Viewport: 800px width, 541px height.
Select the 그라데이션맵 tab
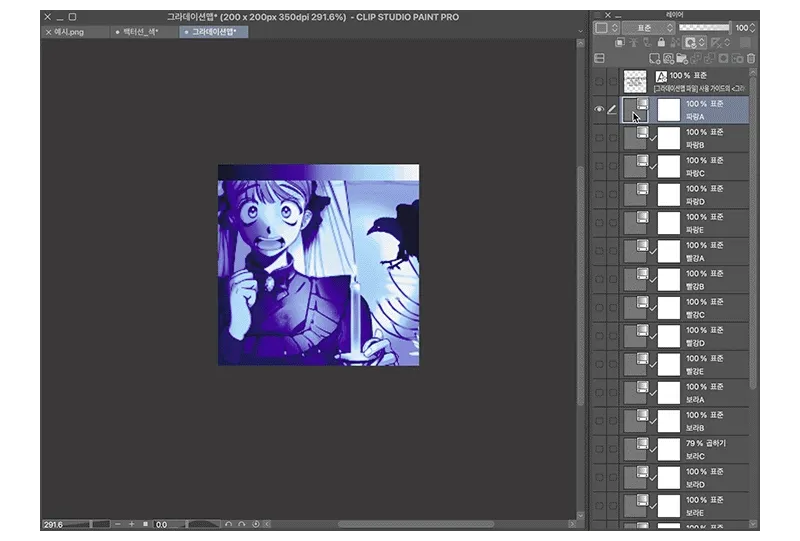coord(214,32)
